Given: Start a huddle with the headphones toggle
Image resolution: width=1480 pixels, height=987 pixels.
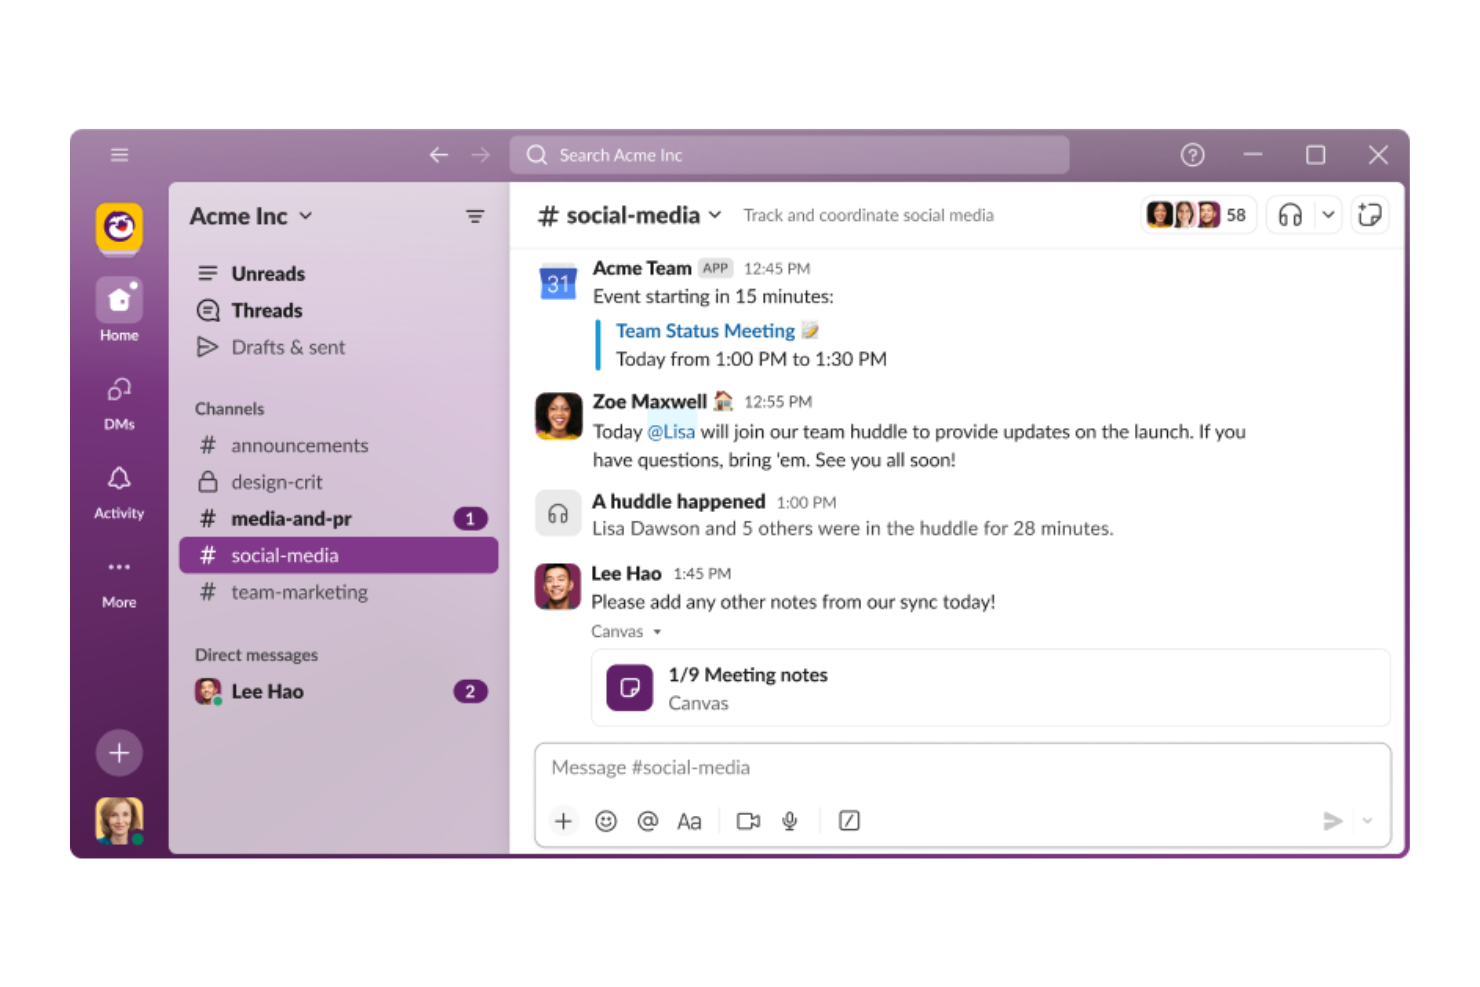Looking at the screenshot, I should (1290, 214).
